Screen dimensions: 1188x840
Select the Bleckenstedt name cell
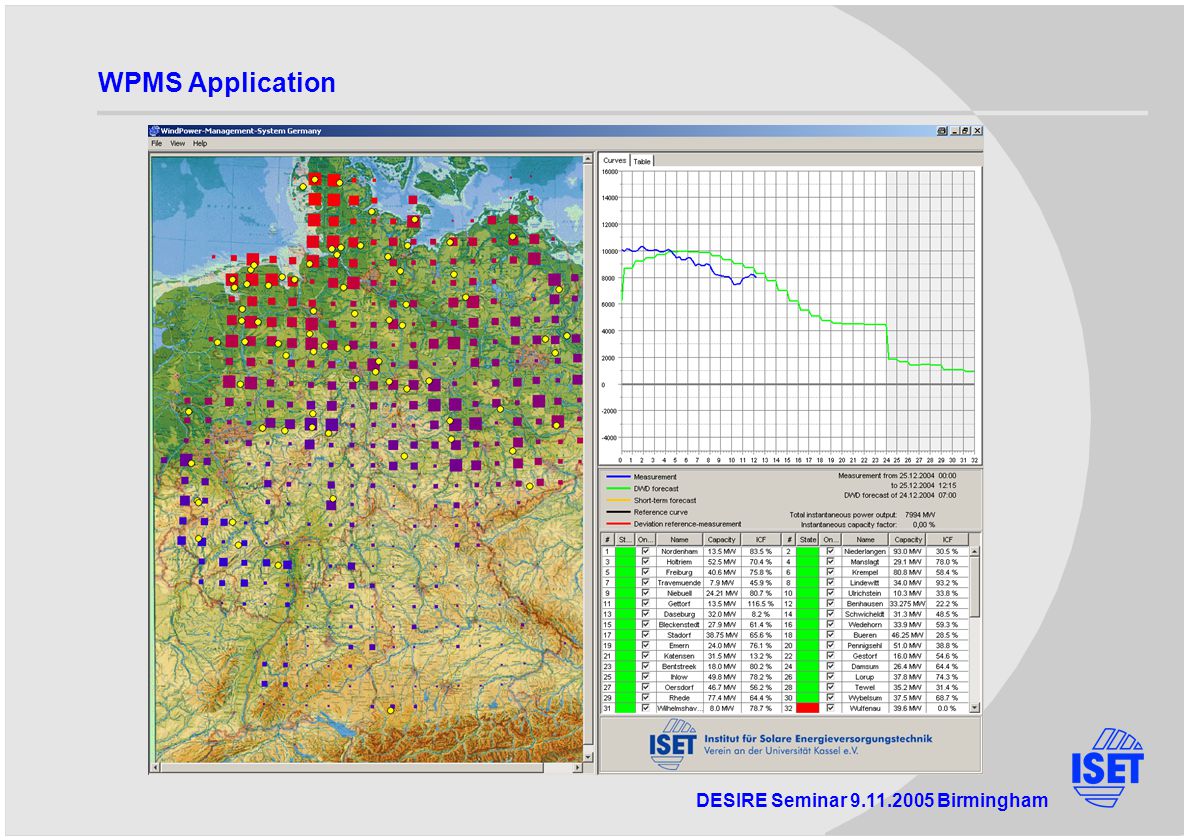pos(679,625)
